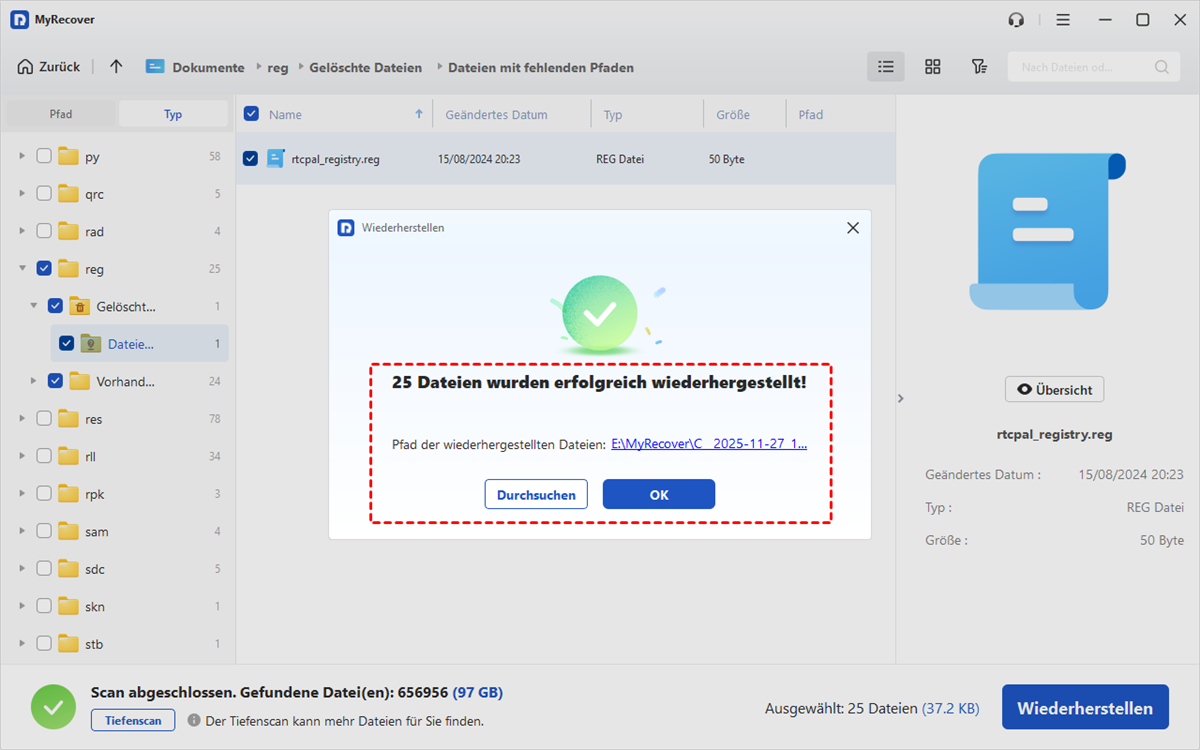The image size is (1200, 750).
Task: Expand the Vorhand... subfolder node
Action: 33,381
